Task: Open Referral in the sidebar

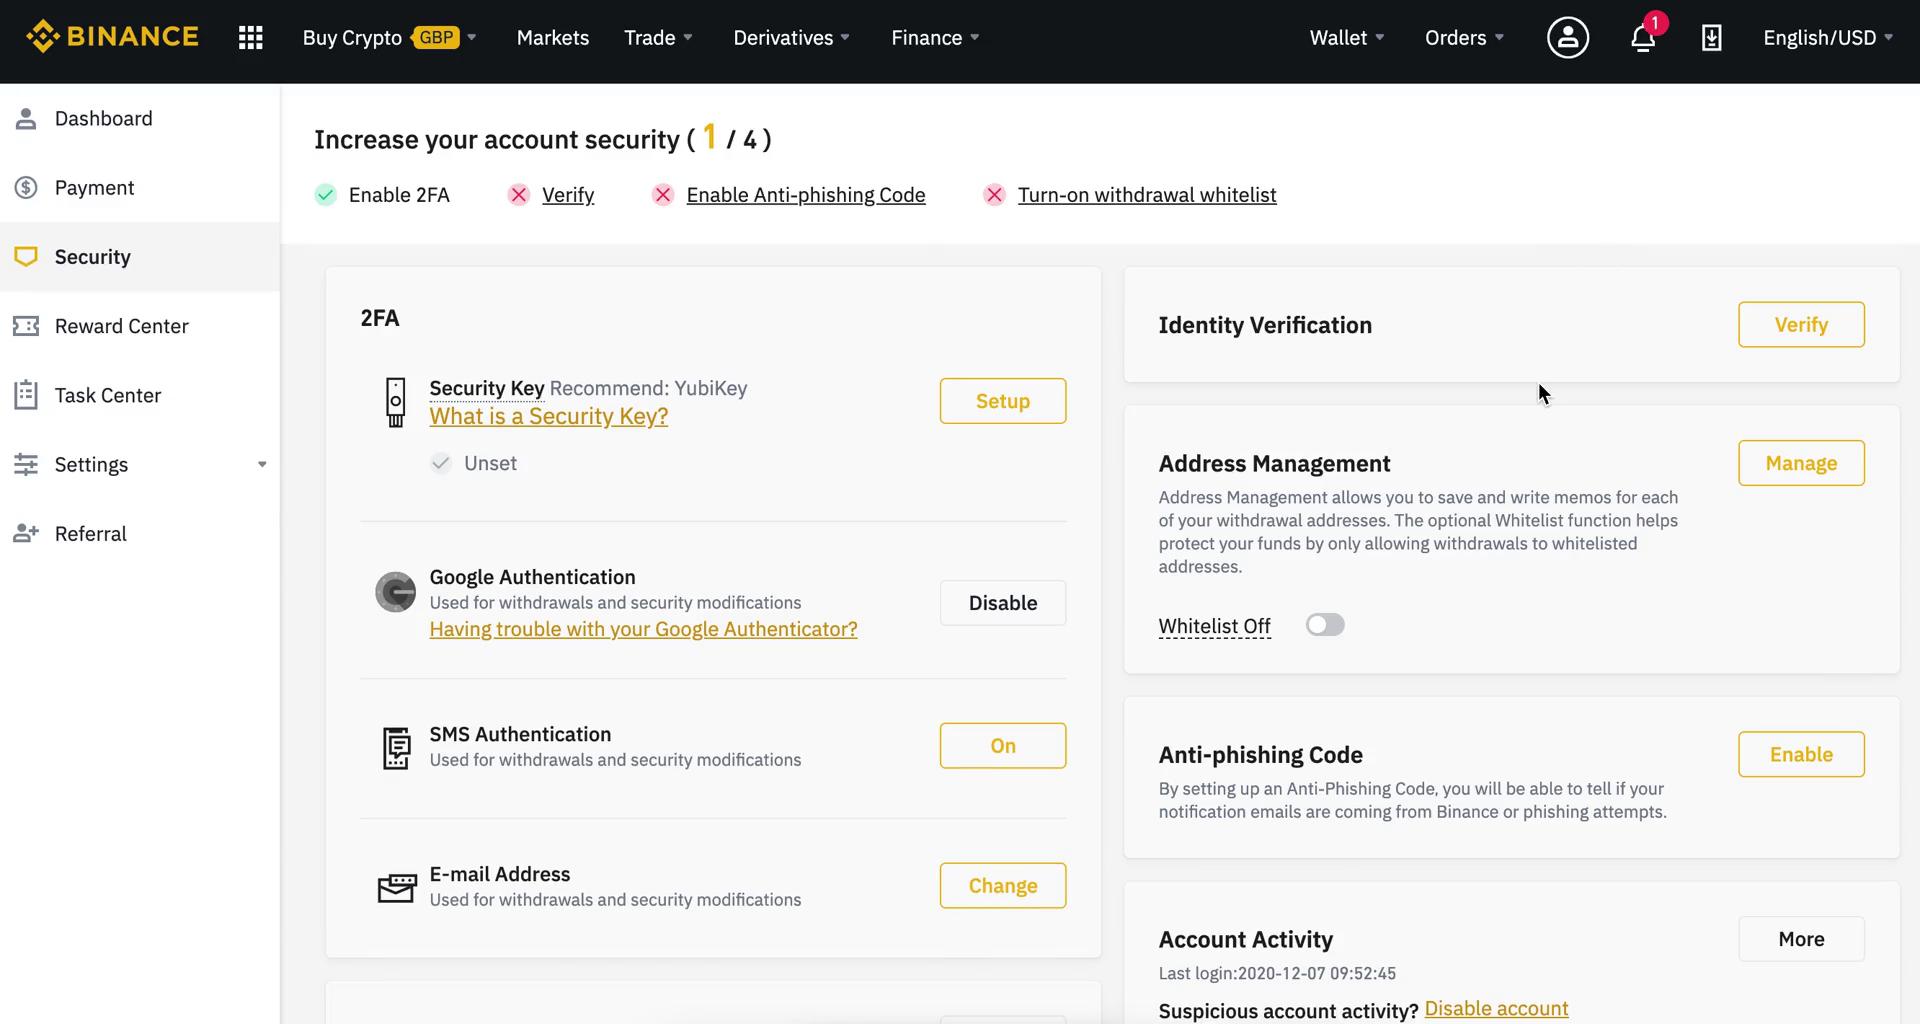Action: click(140, 533)
